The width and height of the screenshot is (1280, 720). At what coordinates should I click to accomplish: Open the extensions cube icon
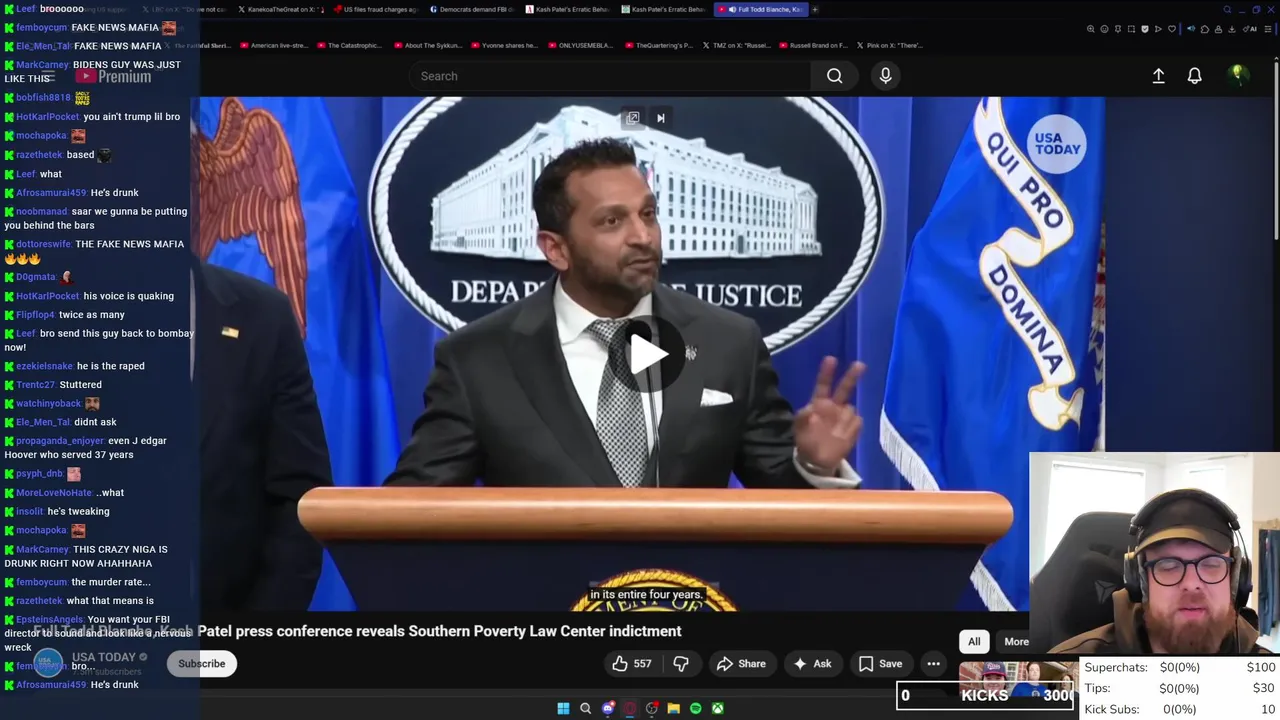pyautogui.click(x=1205, y=29)
